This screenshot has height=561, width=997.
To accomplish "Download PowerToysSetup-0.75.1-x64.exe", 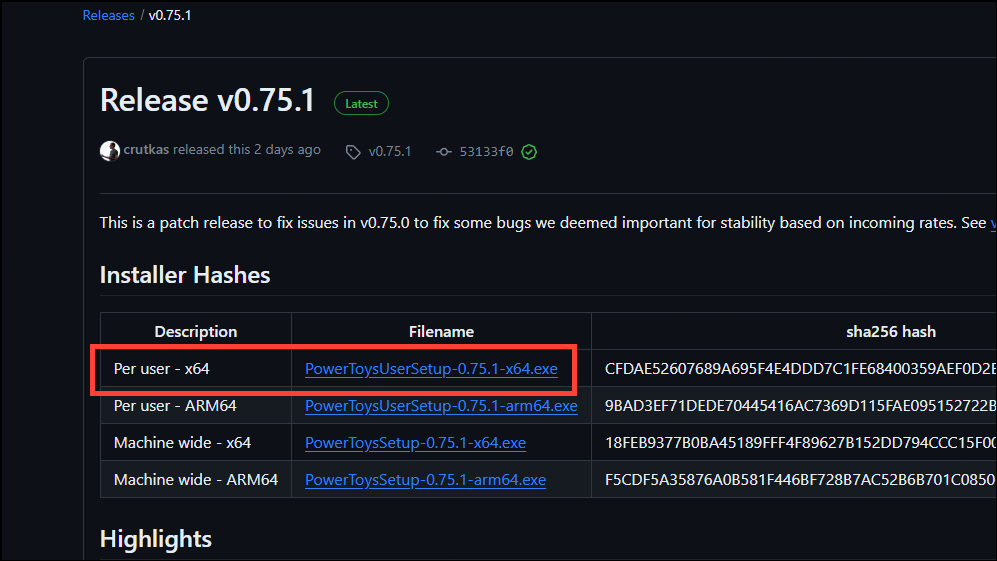I will pos(415,443).
